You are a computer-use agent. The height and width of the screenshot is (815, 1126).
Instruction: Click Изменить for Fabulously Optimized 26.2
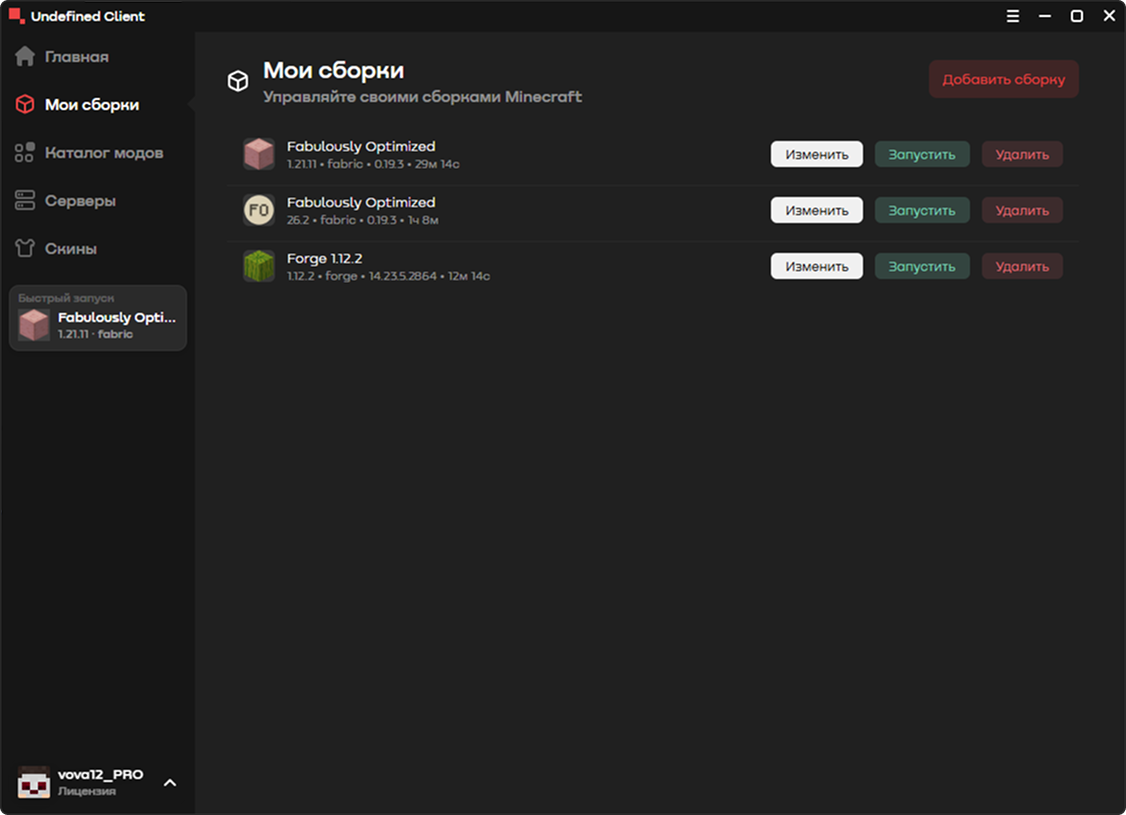click(x=816, y=210)
